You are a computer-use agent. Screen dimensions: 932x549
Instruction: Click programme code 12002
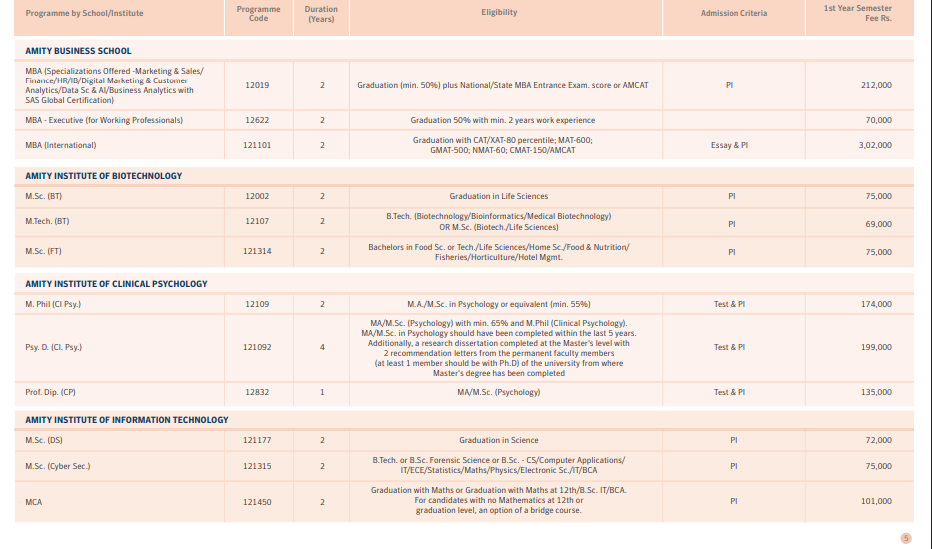(x=257, y=196)
